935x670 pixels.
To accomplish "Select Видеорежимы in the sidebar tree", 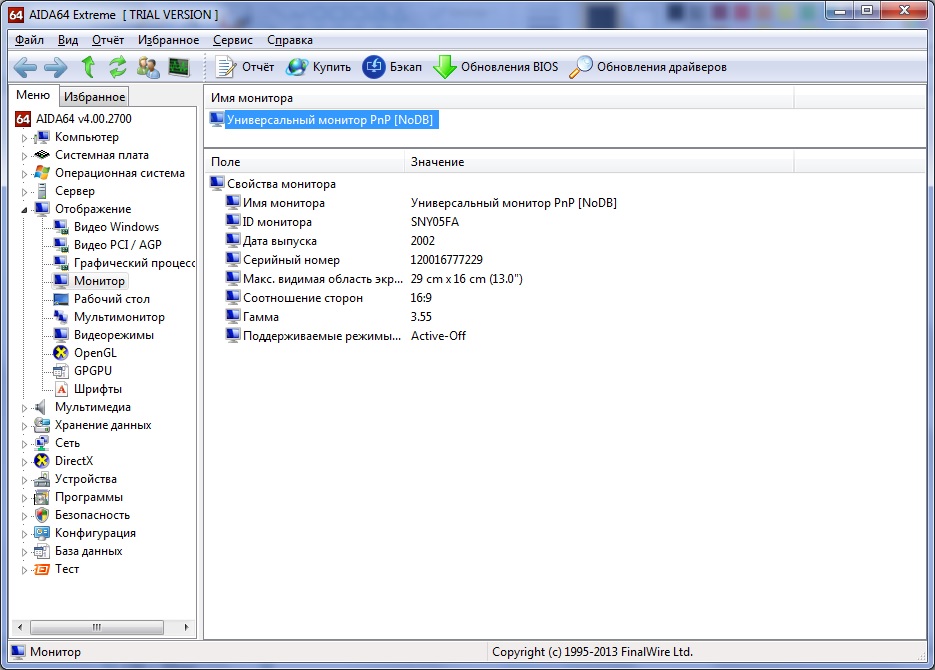I will [113, 335].
